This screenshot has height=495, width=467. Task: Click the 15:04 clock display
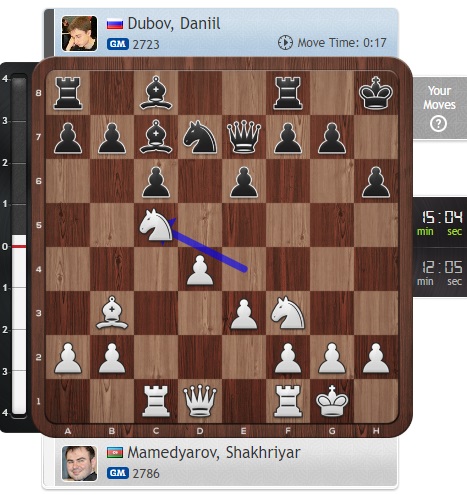[442, 222]
